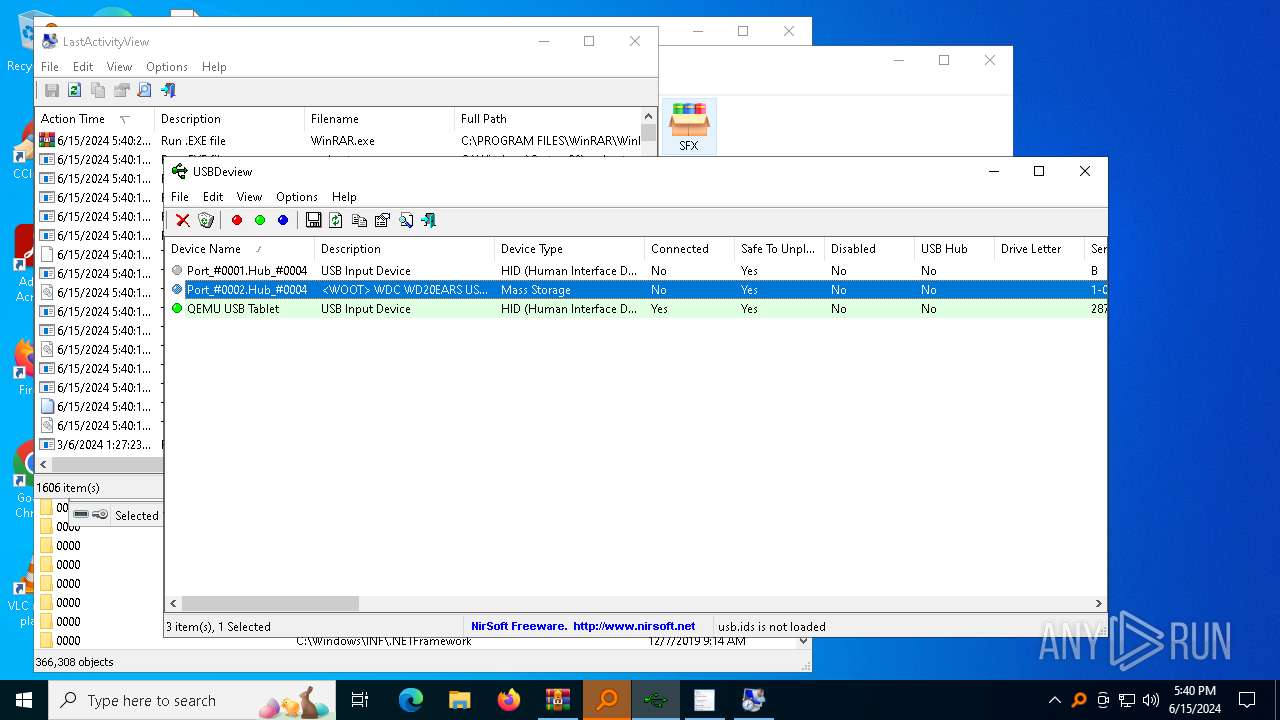Click the blue circle Disable Selected Devices icon
This screenshot has width=1280, height=720.
tap(283, 220)
